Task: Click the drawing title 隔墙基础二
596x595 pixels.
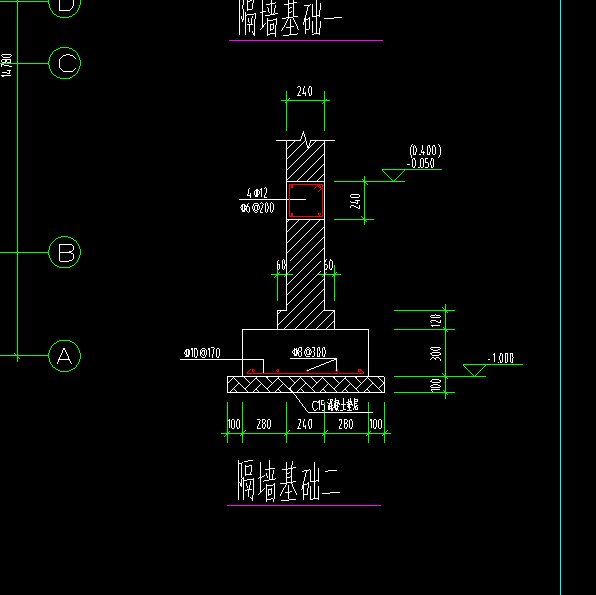Action: click(289, 481)
